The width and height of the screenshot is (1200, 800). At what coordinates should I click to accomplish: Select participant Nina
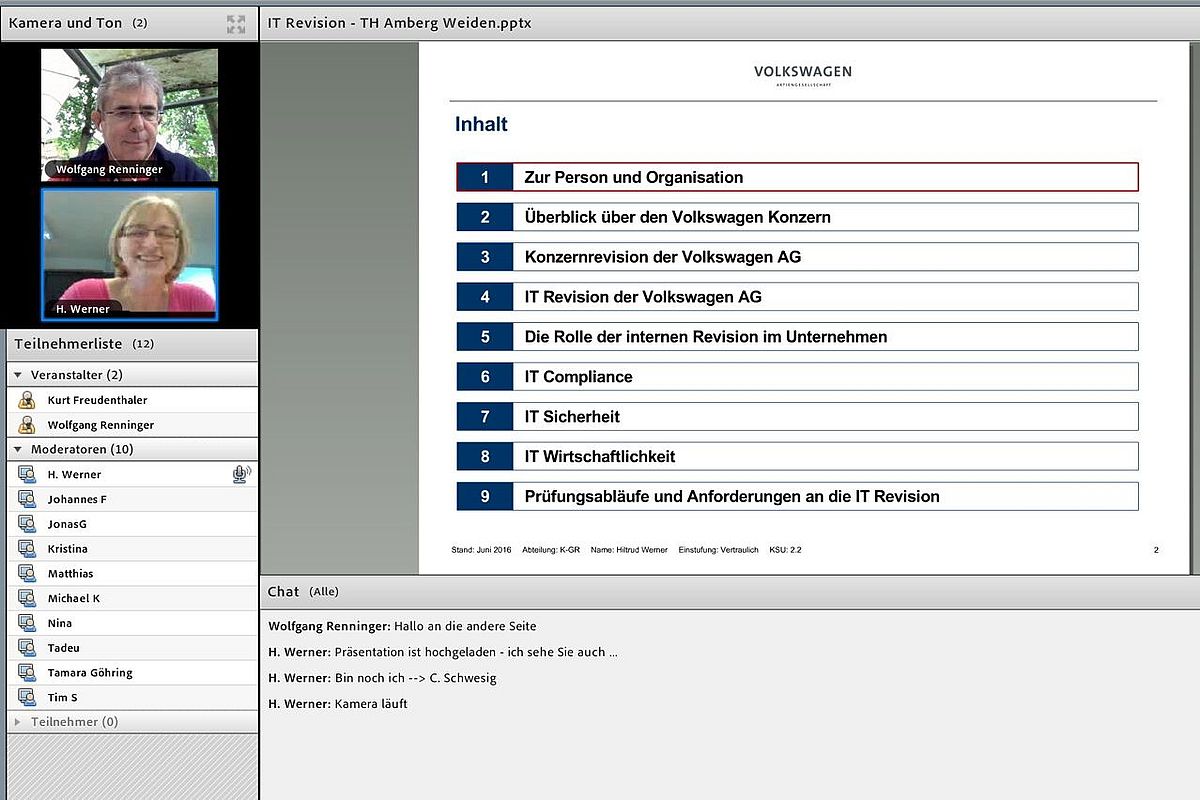(x=132, y=623)
